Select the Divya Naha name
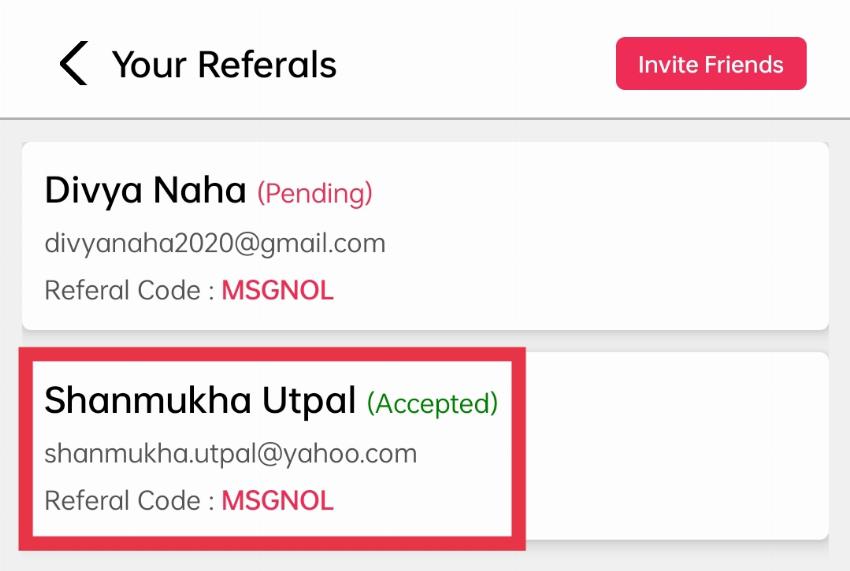 [x=145, y=190]
